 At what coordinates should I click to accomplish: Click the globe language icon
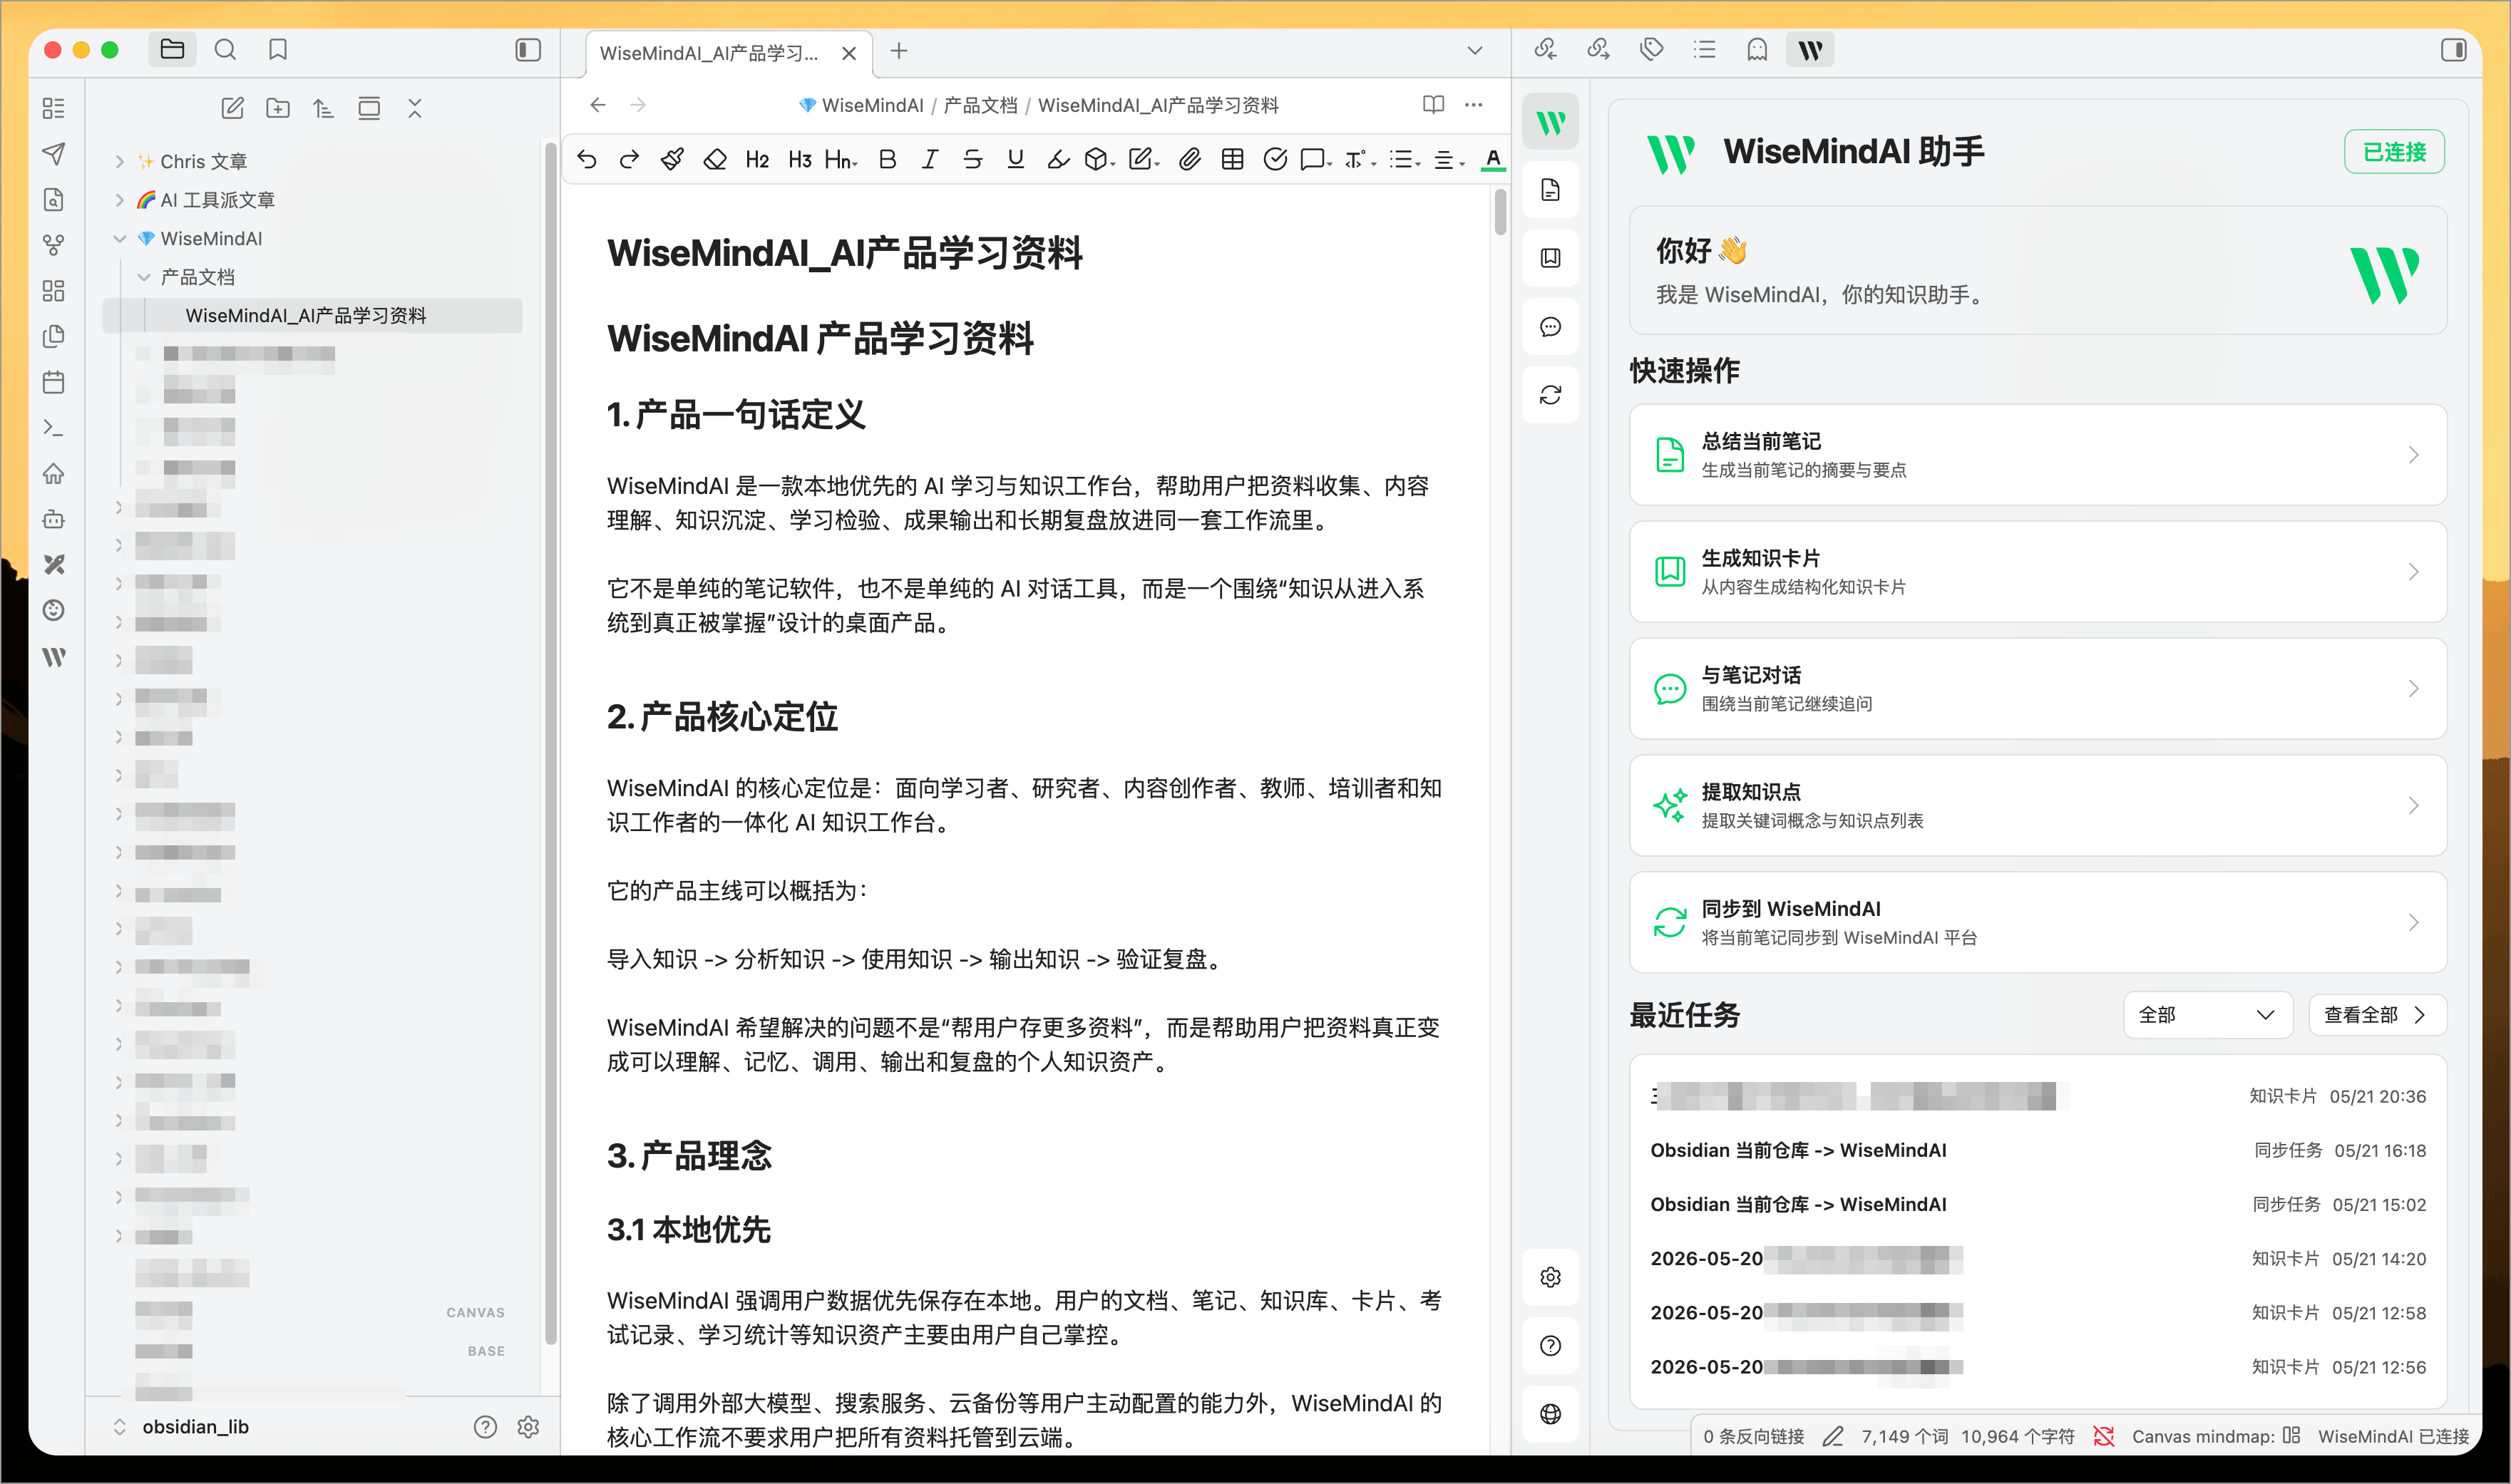click(1550, 1413)
